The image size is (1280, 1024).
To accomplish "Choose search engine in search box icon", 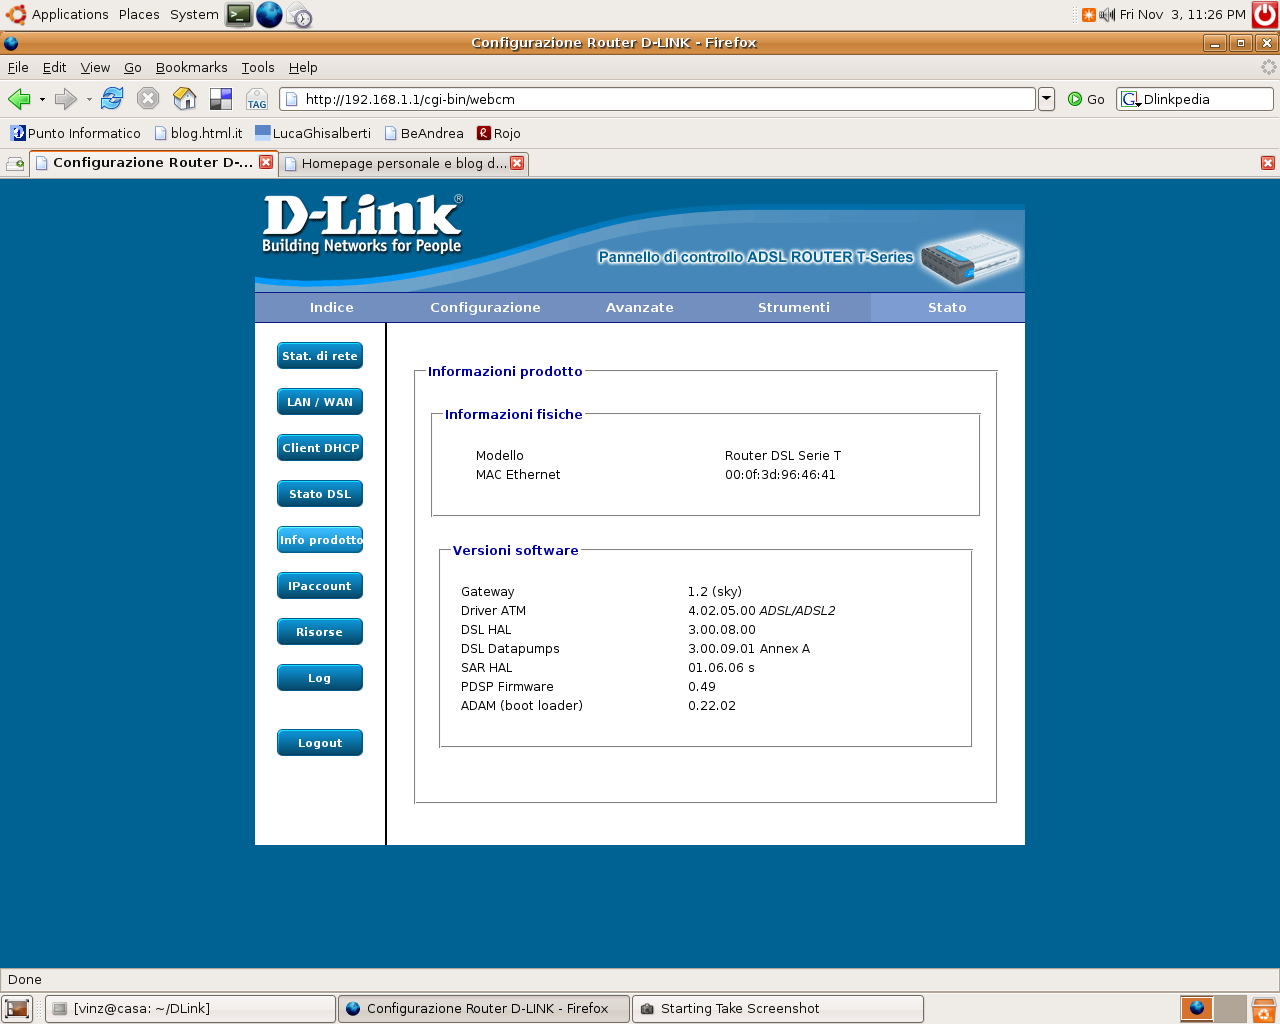I will pos(1131,99).
